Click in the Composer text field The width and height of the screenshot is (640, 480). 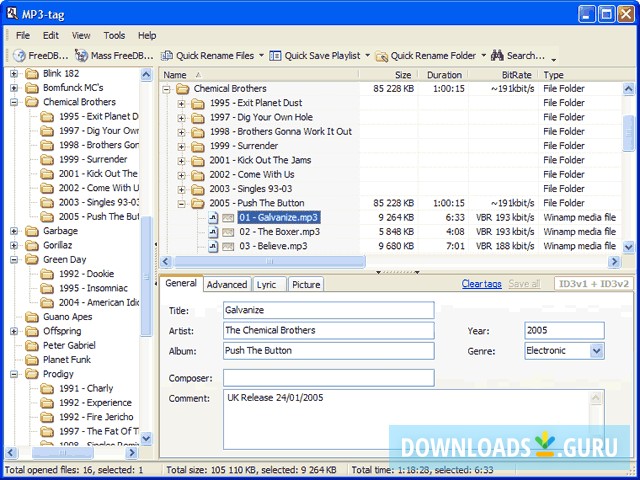tap(328, 378)
